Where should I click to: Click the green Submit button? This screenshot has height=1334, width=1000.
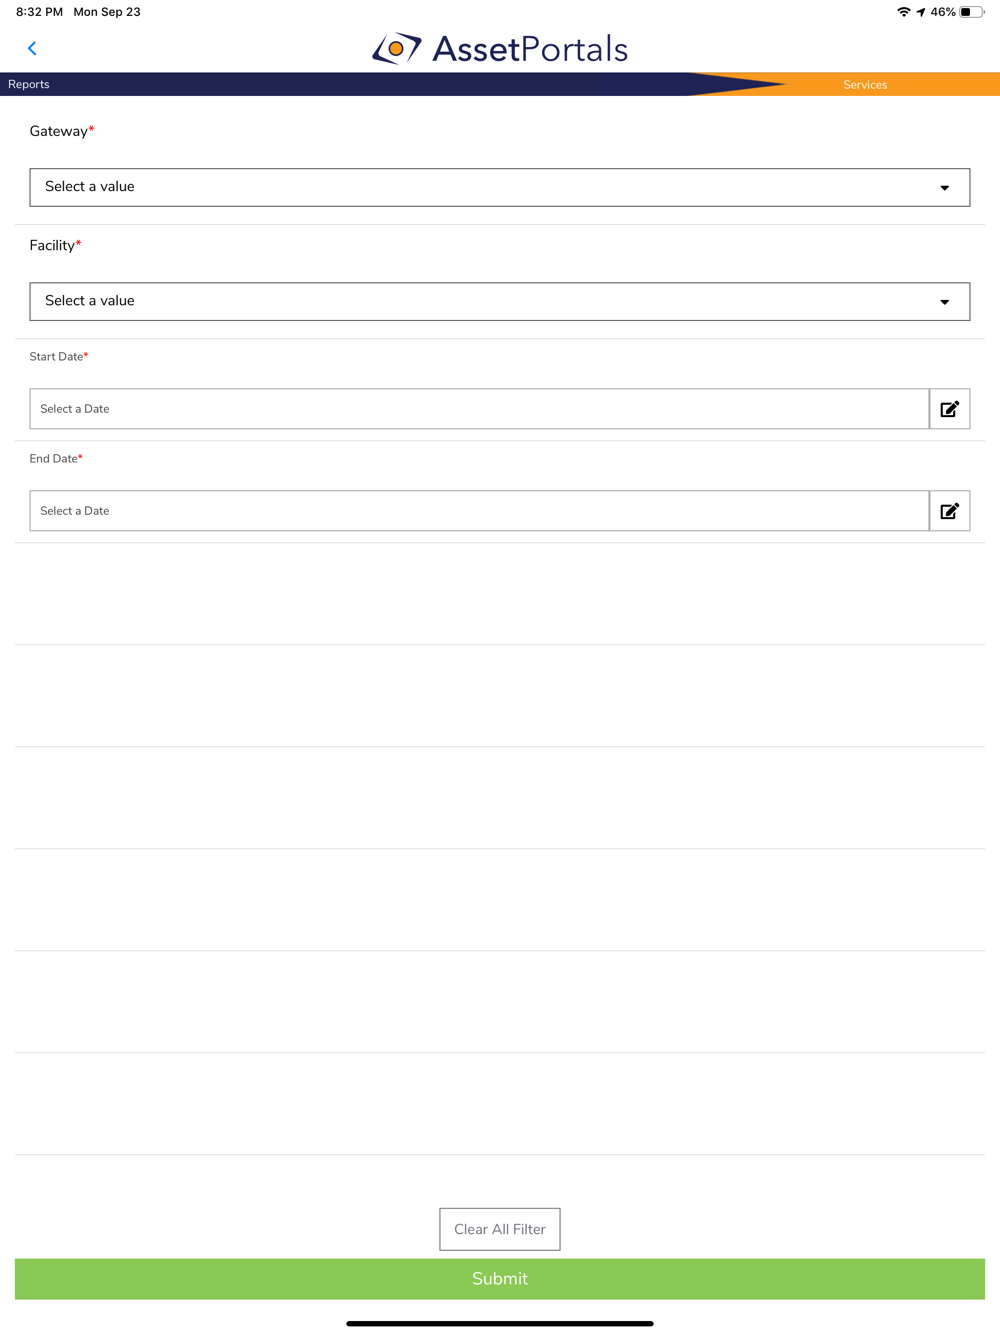[x=500, y=1279]
